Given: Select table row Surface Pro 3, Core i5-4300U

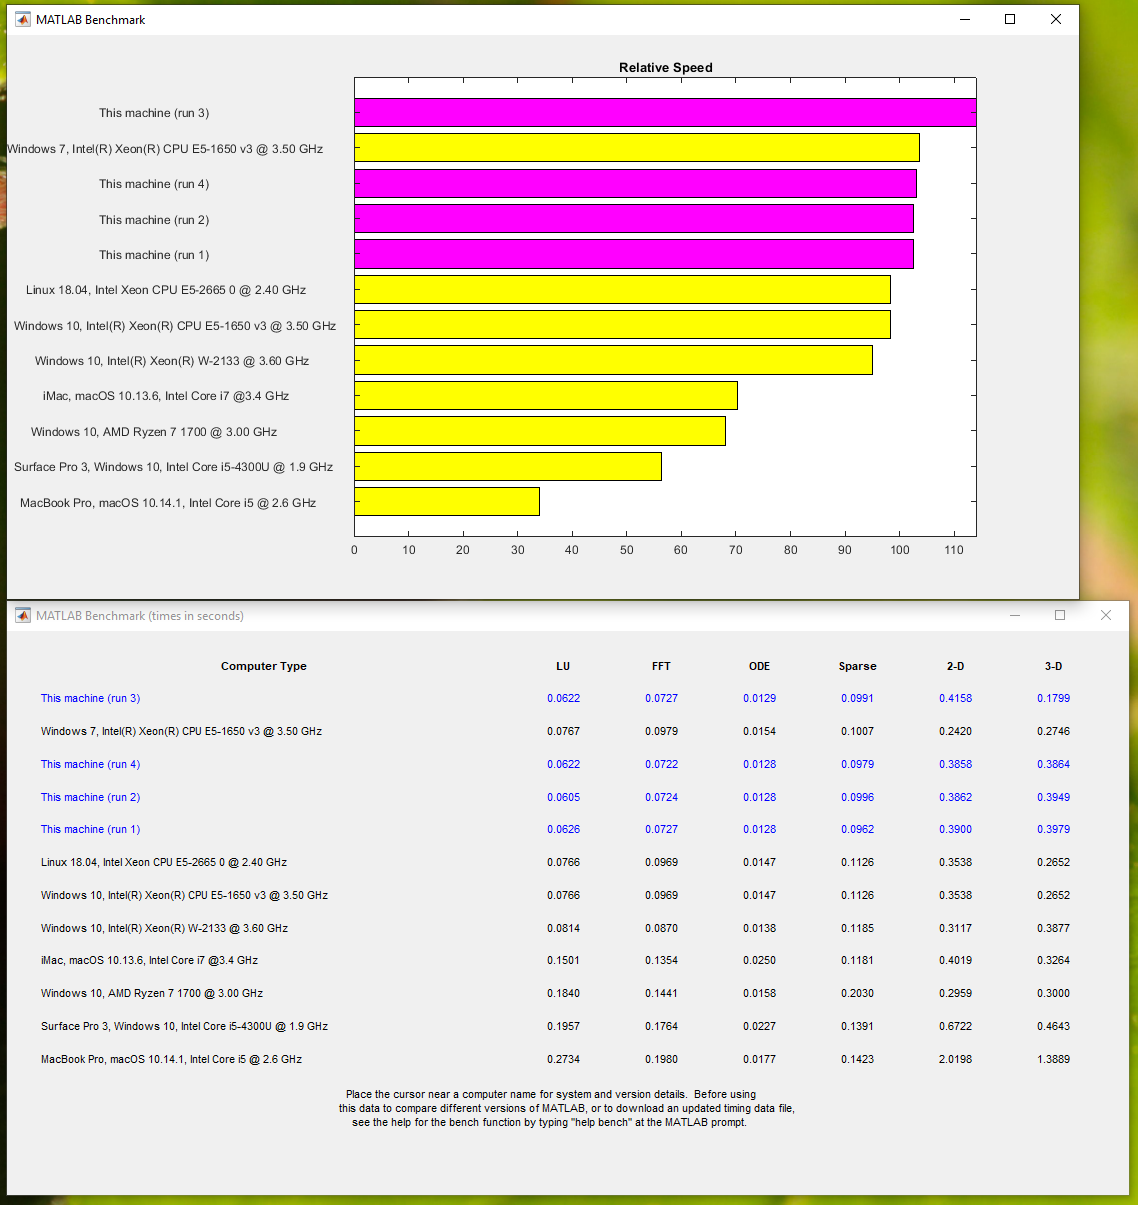Looking at the screenshot, I should 555,1026.
